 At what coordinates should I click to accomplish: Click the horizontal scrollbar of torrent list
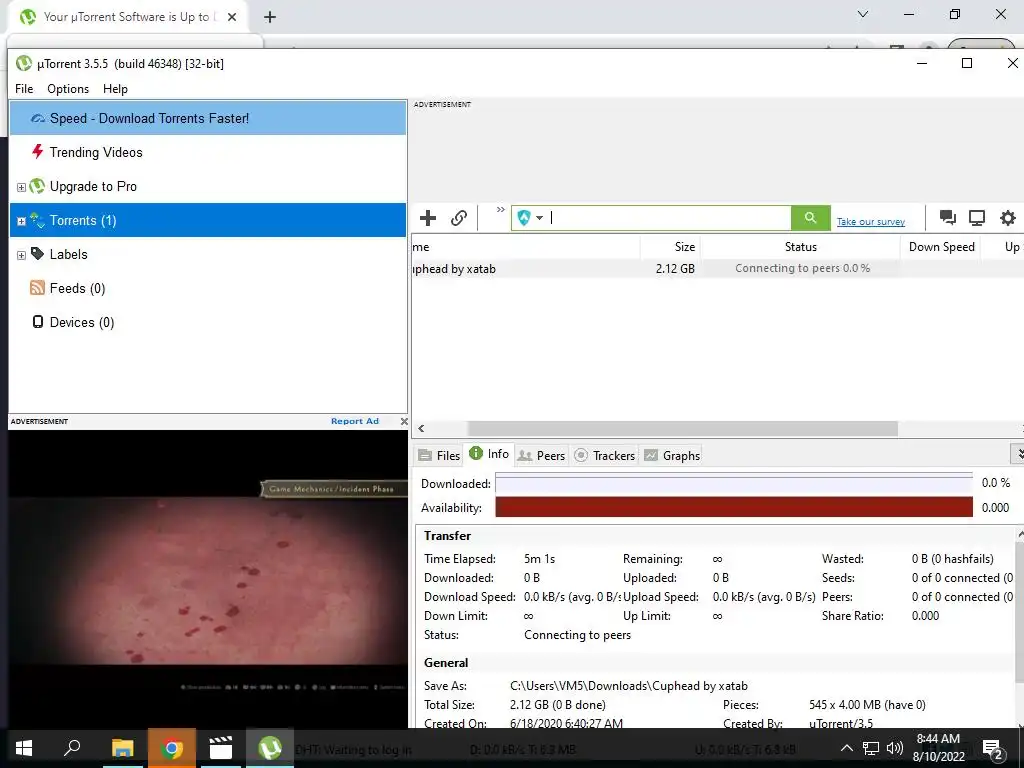682,428
